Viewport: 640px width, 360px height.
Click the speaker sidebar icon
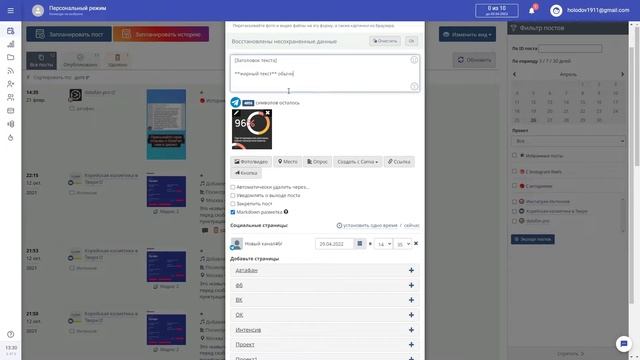[x=11, y=124]
